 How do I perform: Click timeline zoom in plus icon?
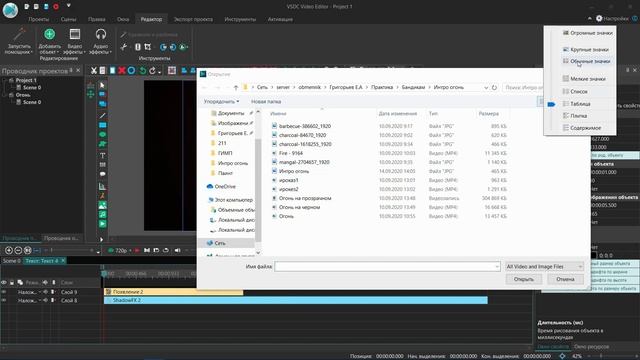pyautogui.click(x=9, y=250)
